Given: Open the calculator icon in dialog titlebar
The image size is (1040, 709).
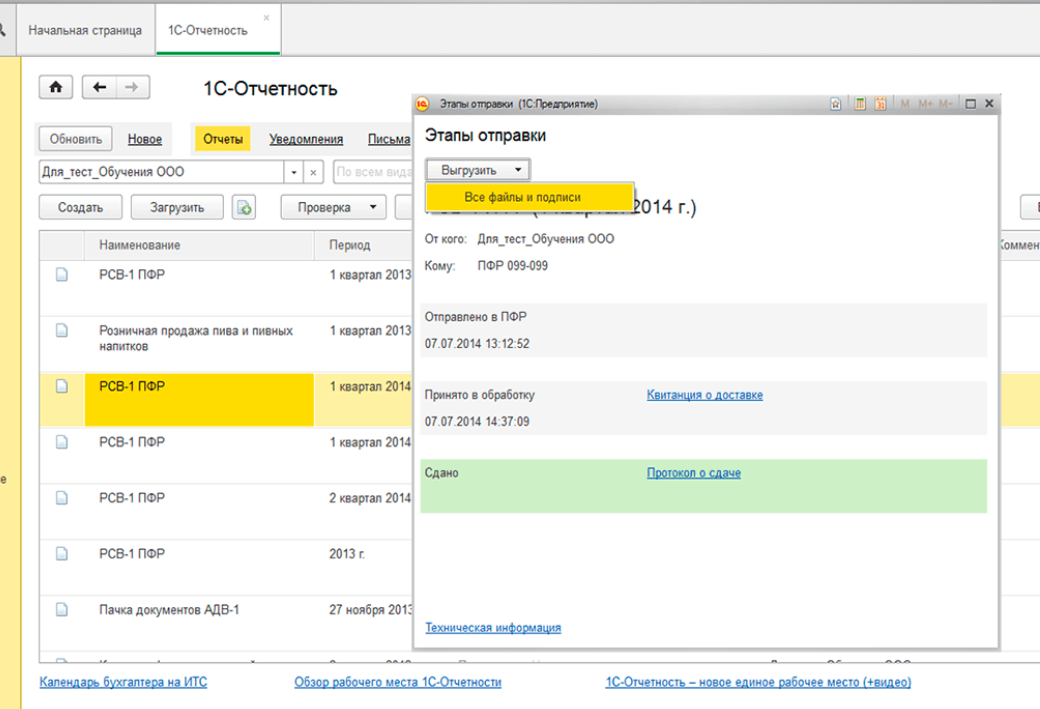Looking at the screenshot, I should click(x=860, y=104).
